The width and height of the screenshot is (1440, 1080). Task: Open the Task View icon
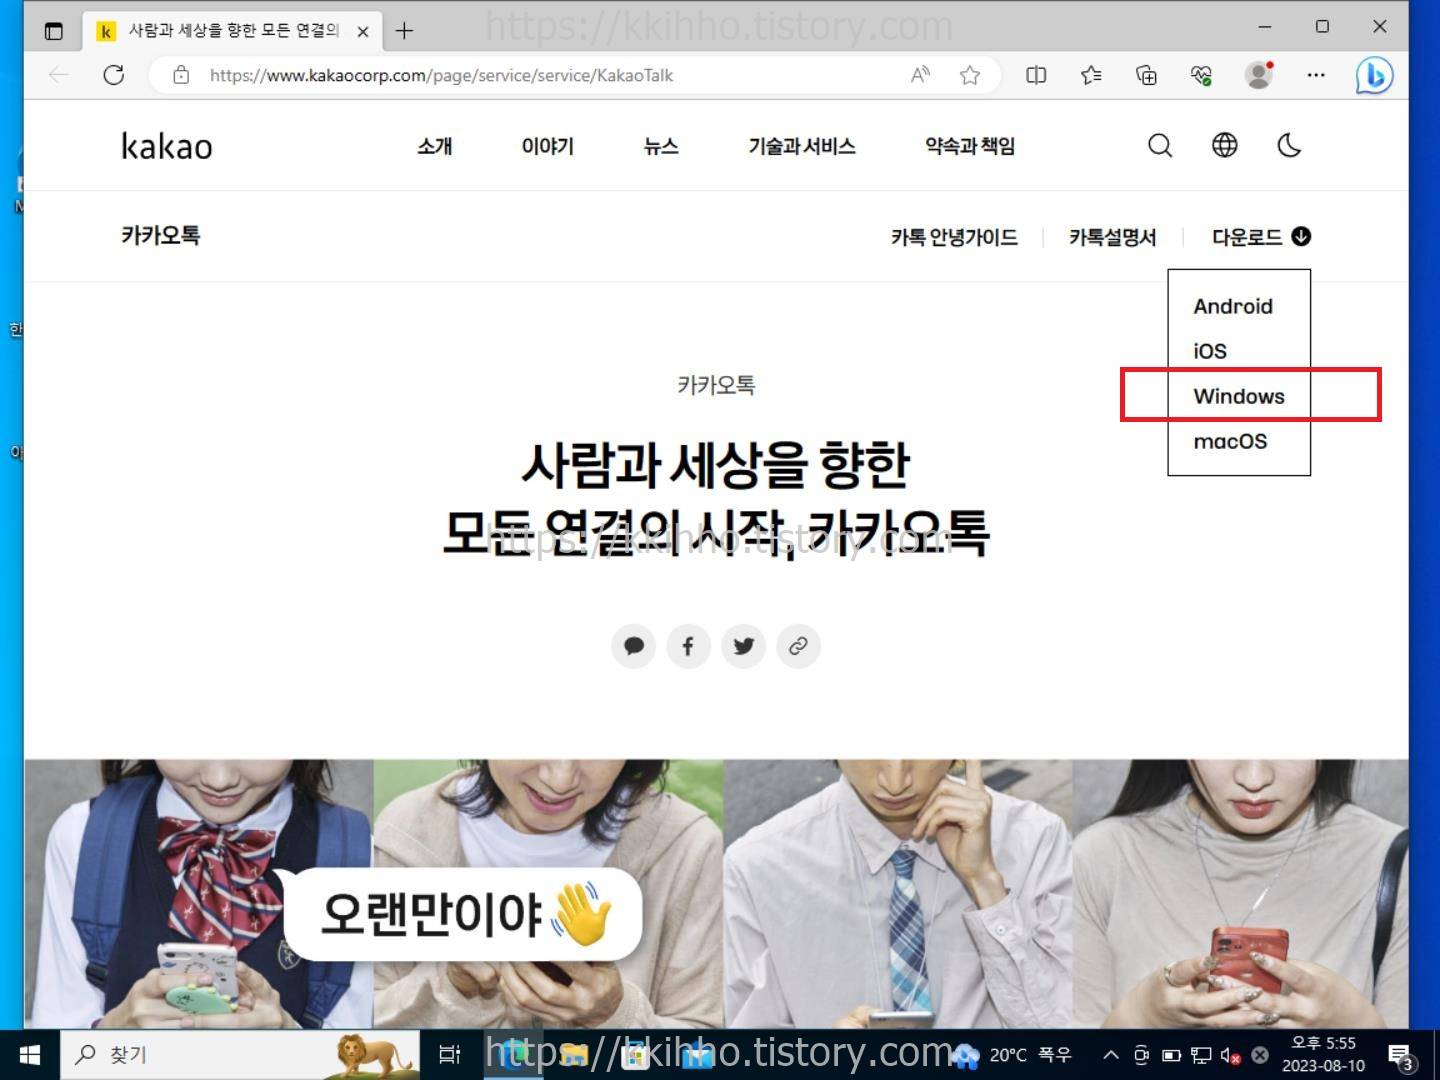(x=450, y=1055)
